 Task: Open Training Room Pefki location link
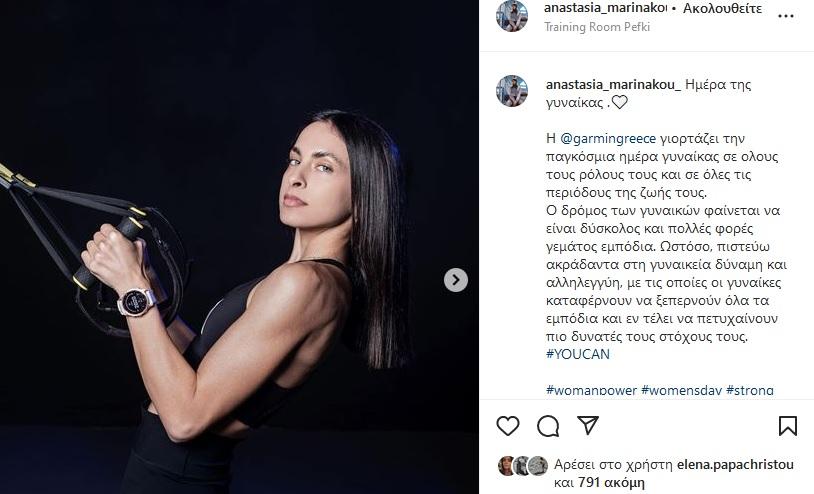tap(597, 27)
